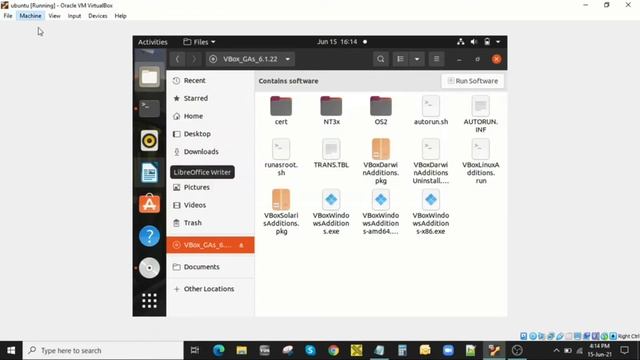The image size is (640, 360).
Task: Go forward in Files navigation
Action: pyautogui.click(x=194, y=59)
